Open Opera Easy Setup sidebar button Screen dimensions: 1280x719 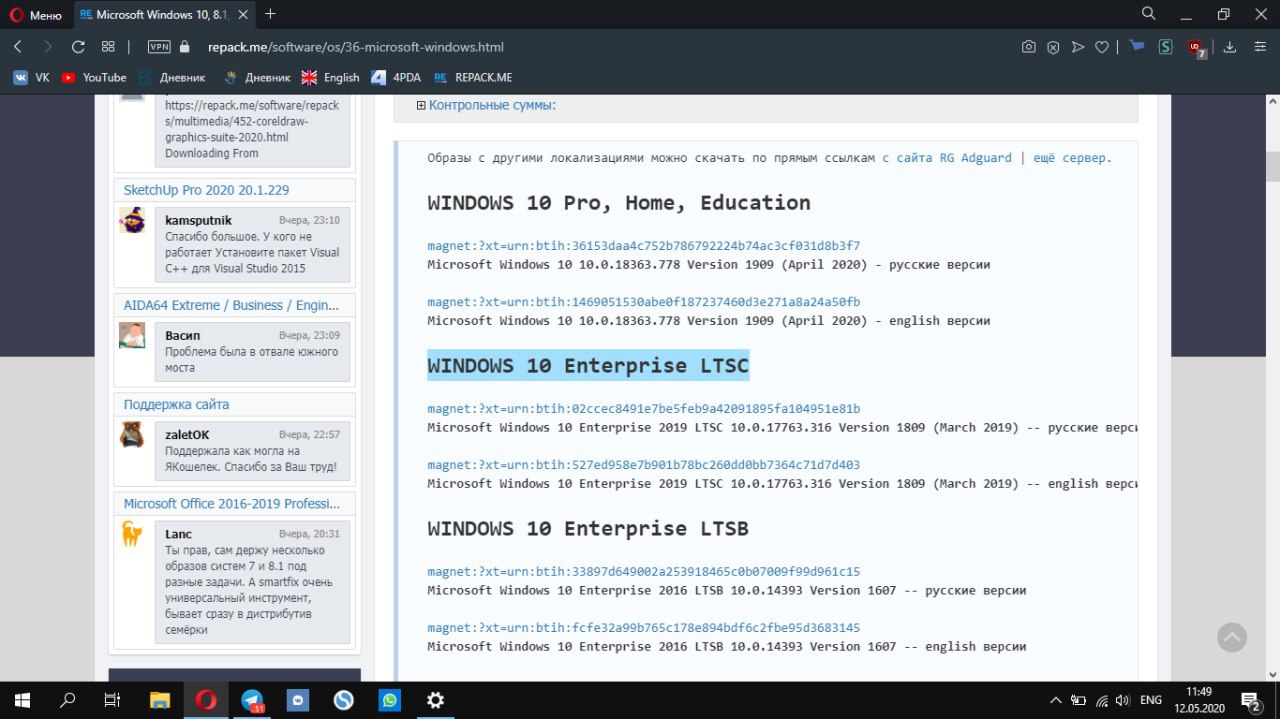coord(1260,47)
